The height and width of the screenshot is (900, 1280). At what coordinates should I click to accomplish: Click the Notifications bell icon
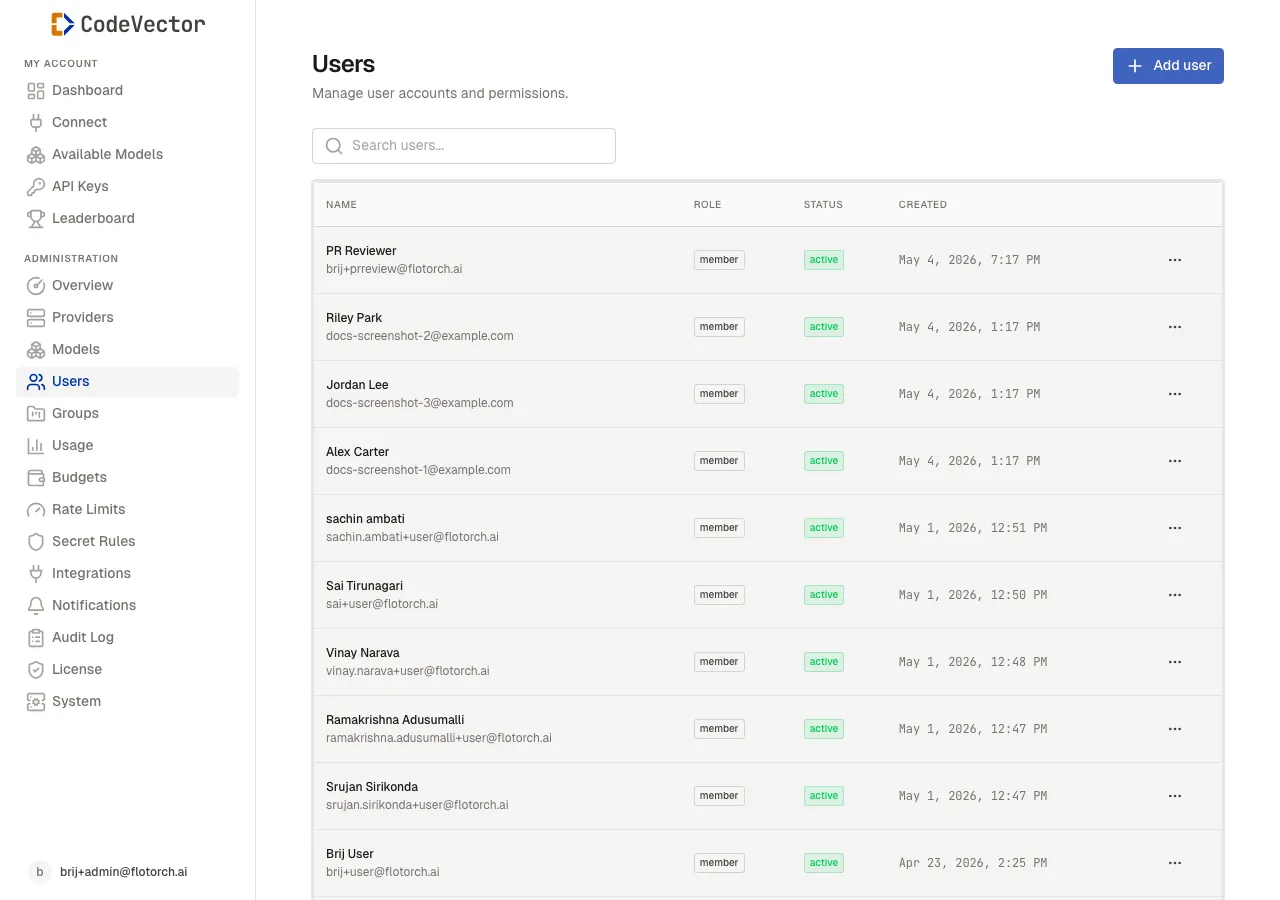[36, 606]
